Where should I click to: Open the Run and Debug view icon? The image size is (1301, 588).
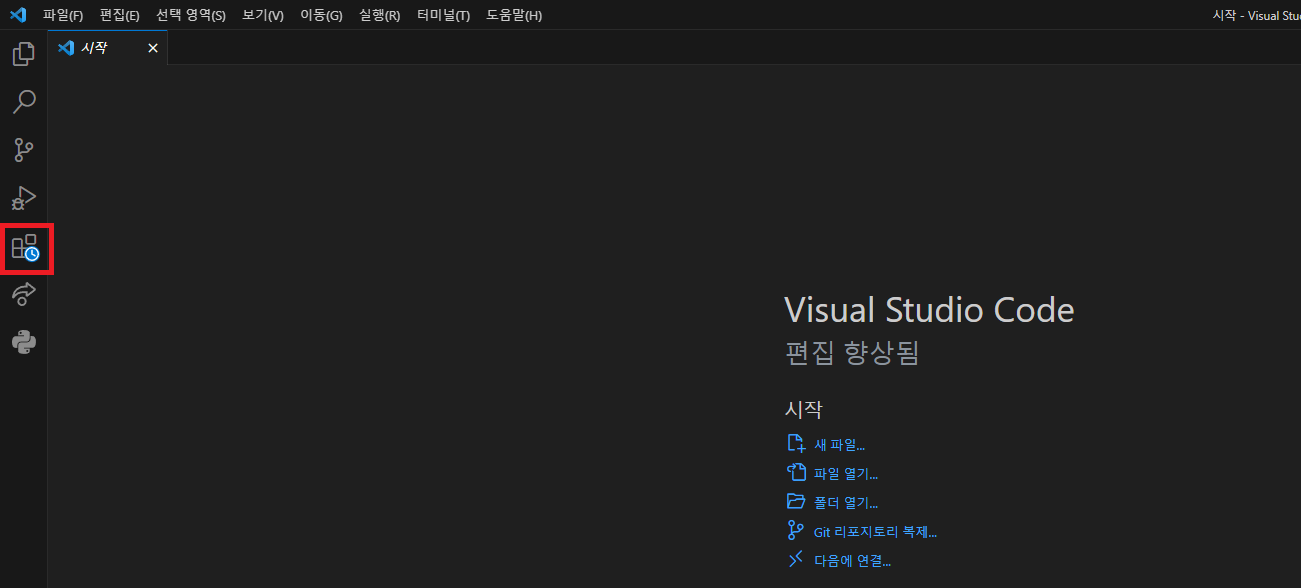point(24,198)
